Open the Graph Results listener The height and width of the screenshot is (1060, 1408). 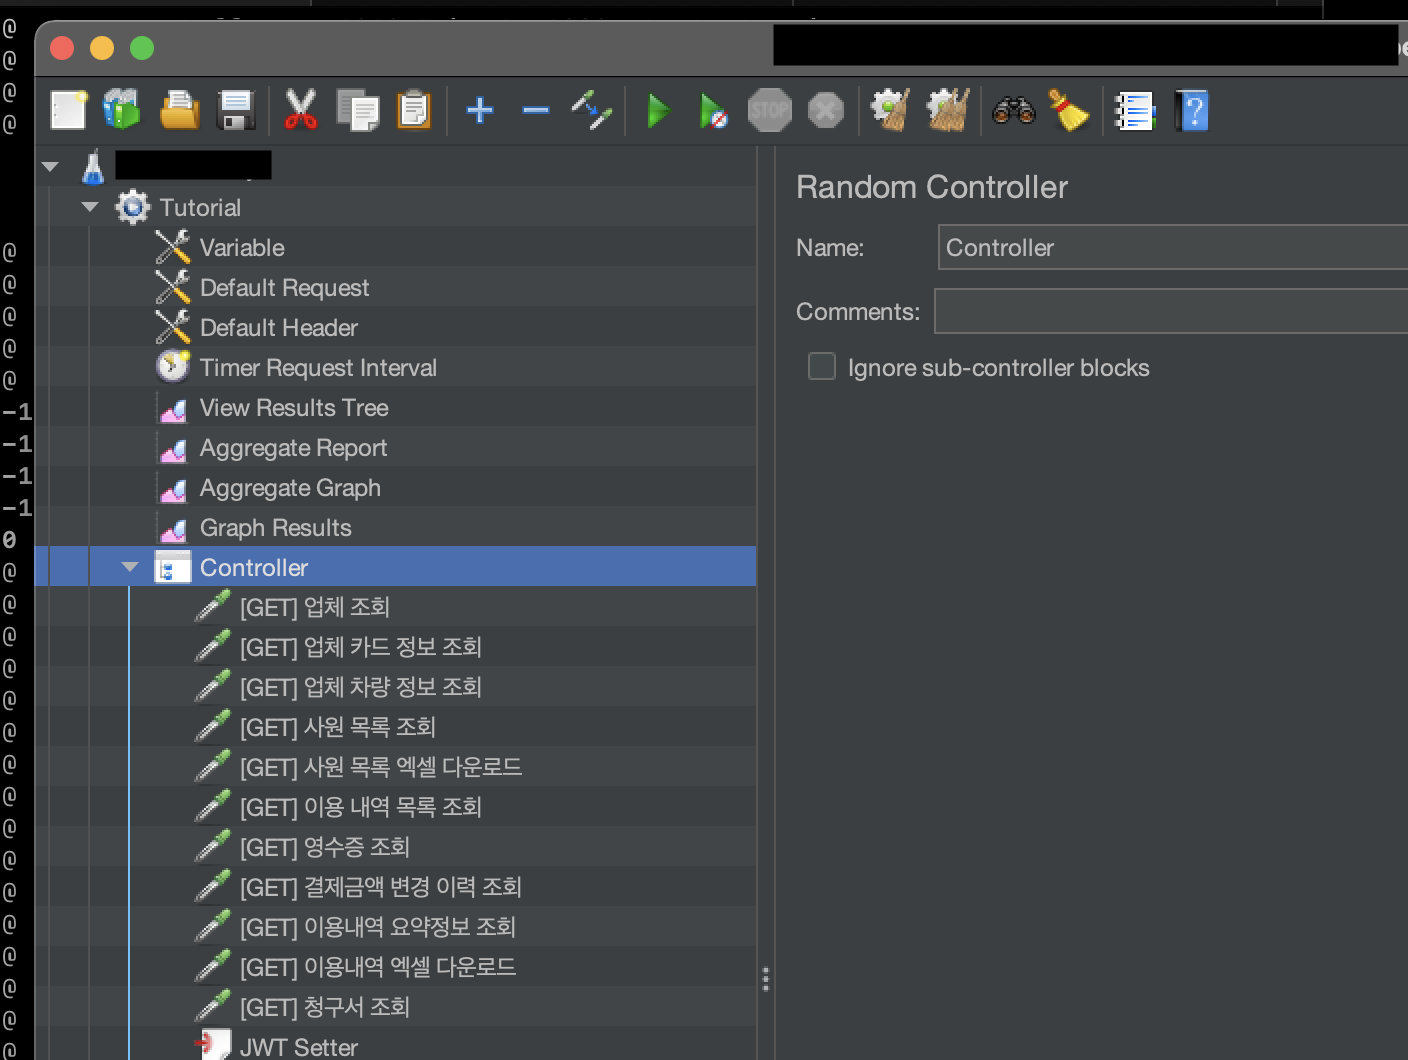pos(275,527)
